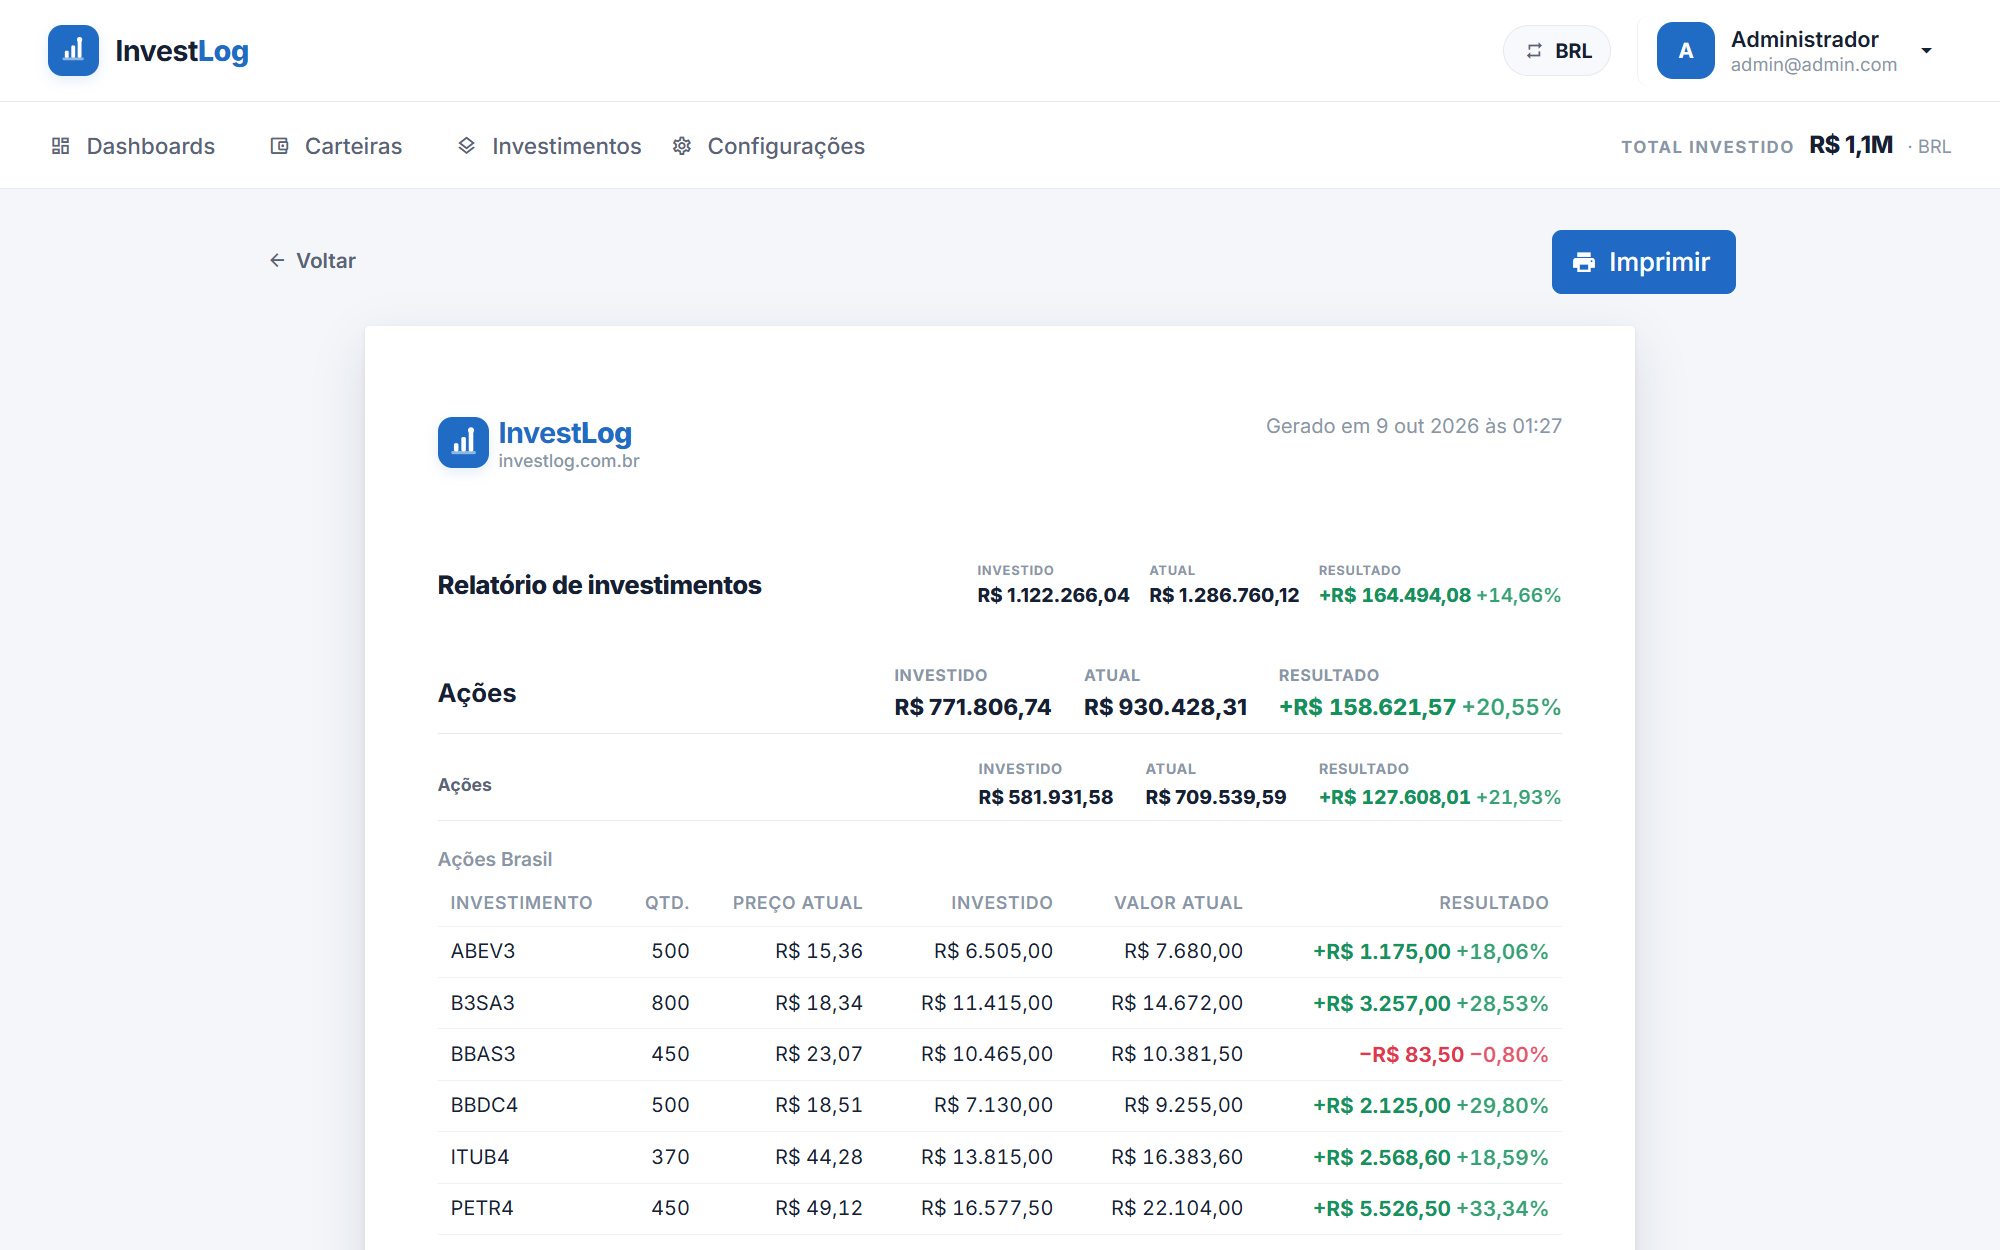This screenshot has width=2000, height=1250.
Task: Click the currency swap icon beside BRL
Action: [1534, 51]
